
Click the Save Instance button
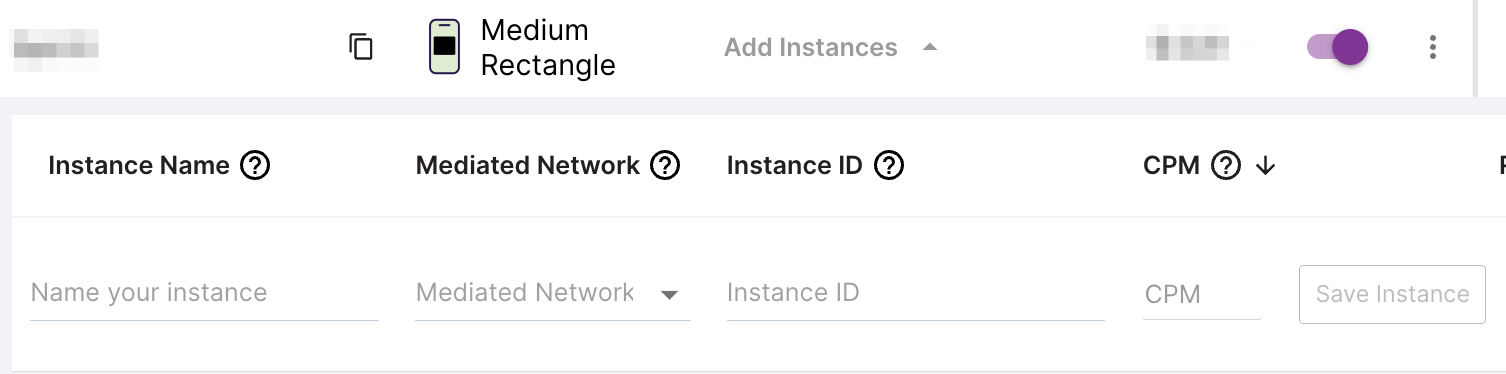pyautogui.click(x=1392, y=294)
